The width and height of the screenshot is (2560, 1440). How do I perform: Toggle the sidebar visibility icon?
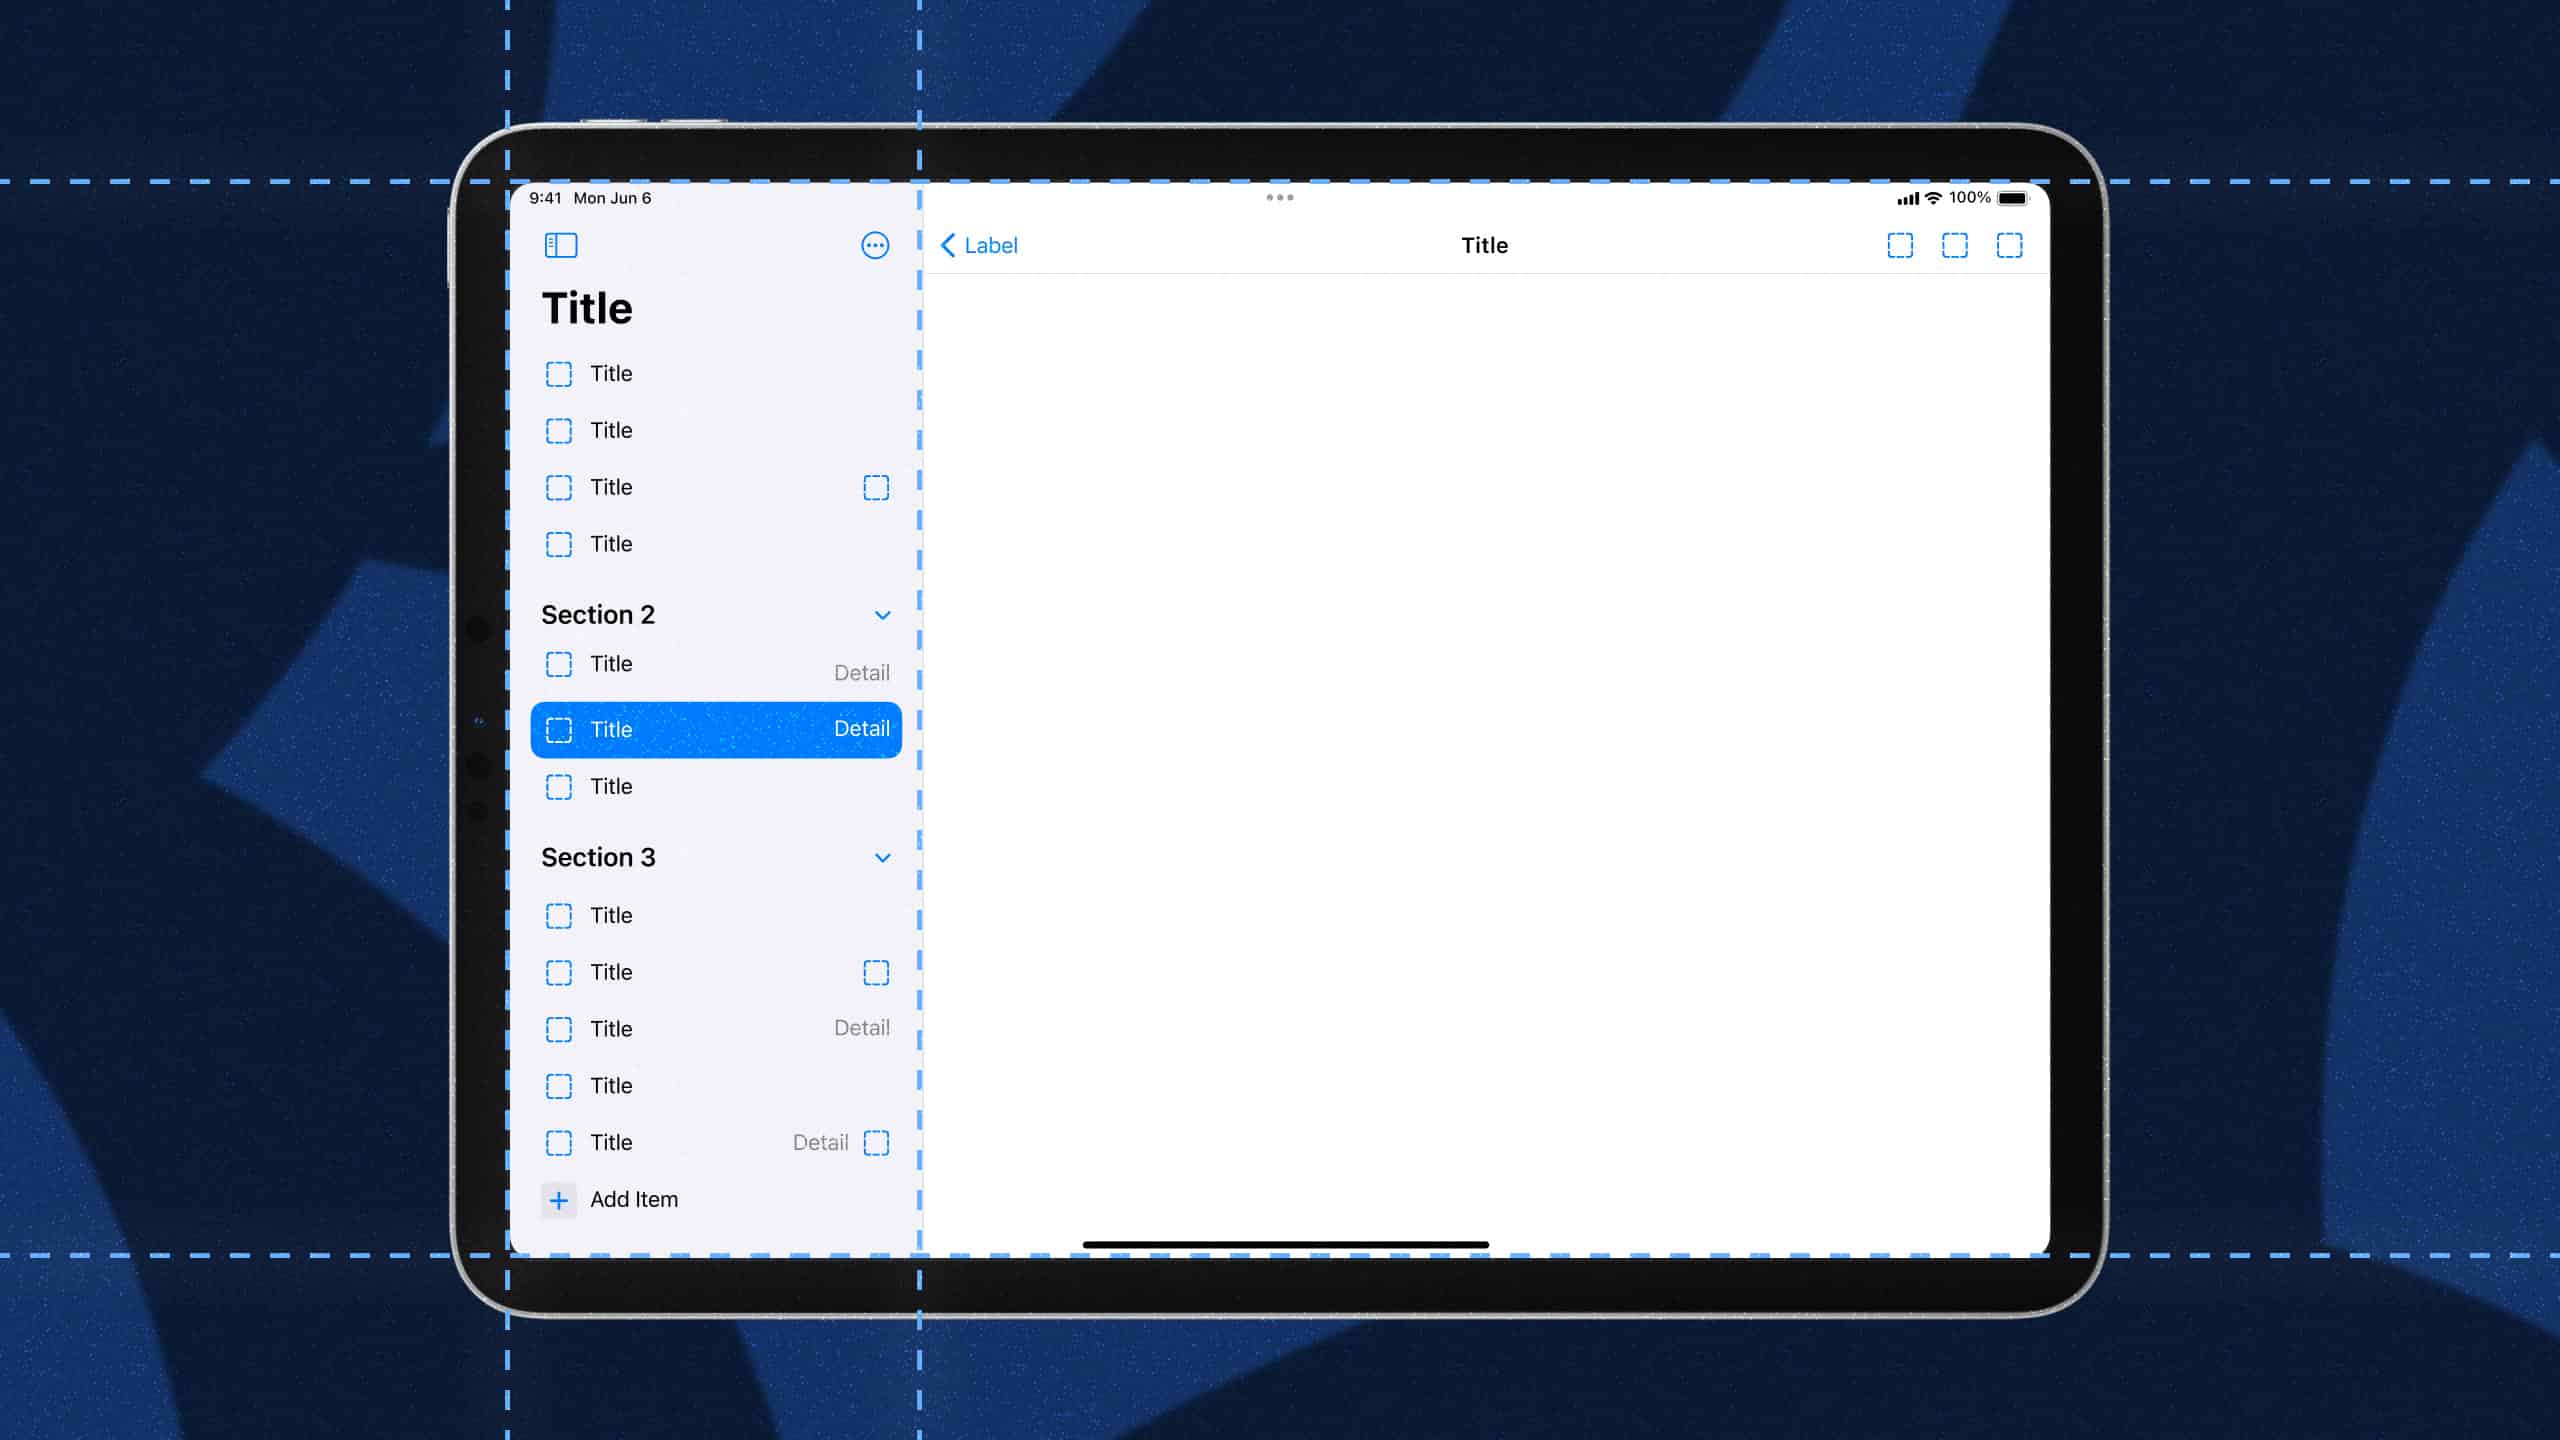(x=561, y=245)
